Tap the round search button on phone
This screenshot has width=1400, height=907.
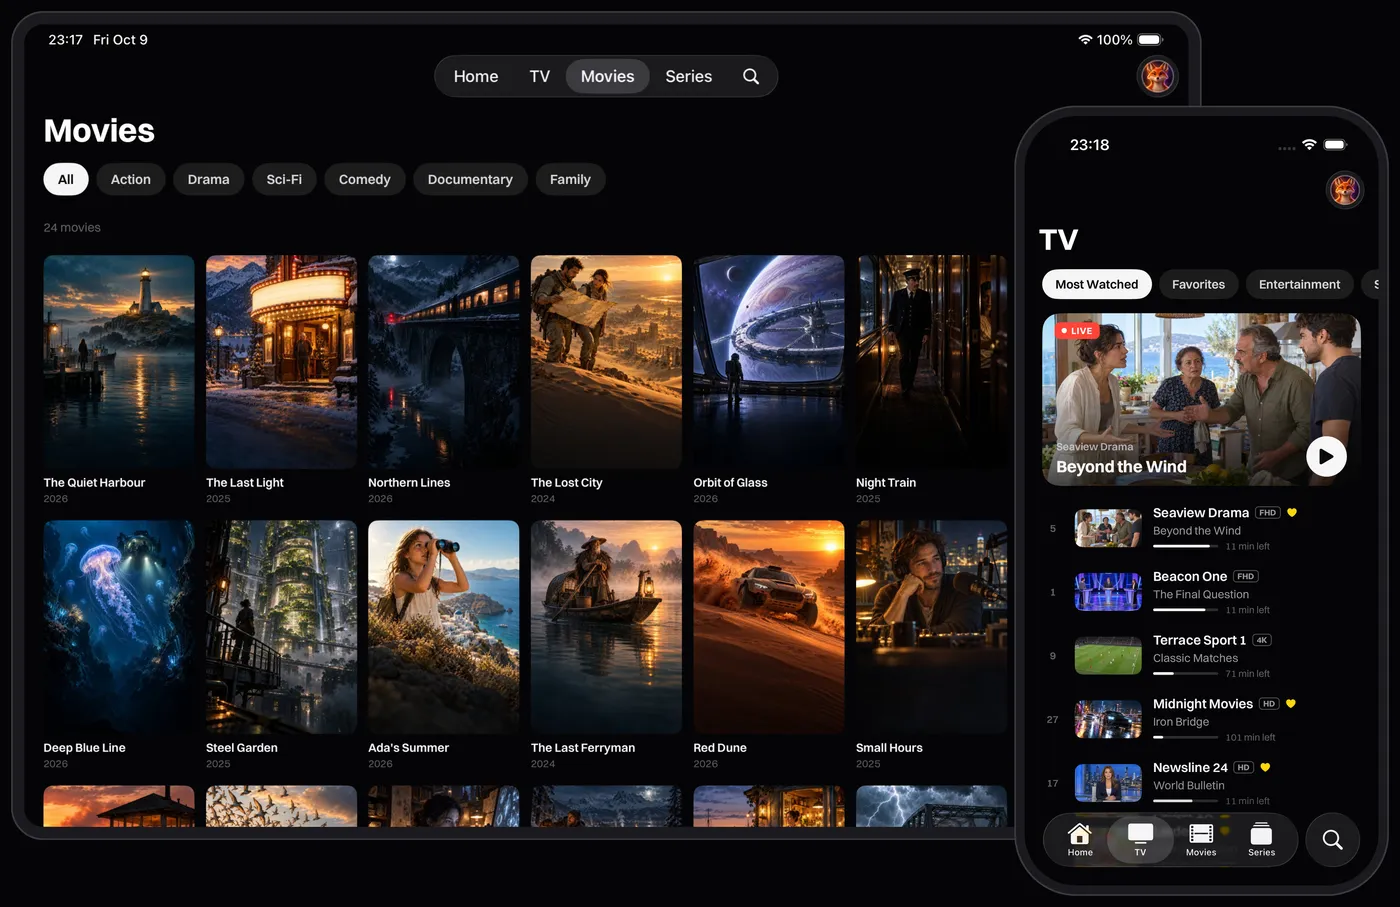[1333, 840]
